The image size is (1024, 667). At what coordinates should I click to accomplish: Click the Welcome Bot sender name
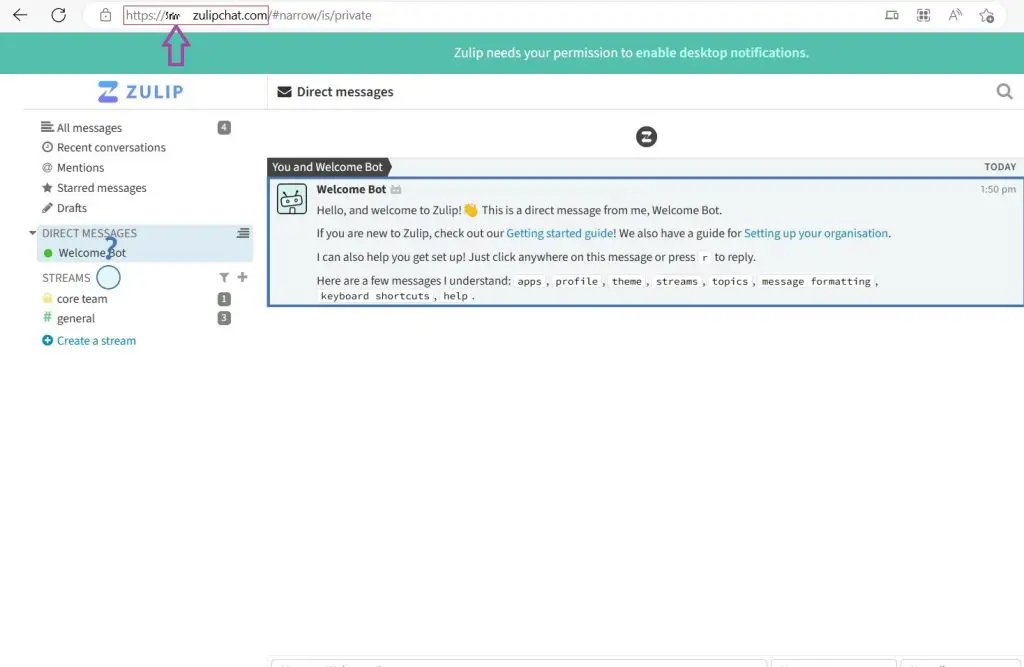351,189
